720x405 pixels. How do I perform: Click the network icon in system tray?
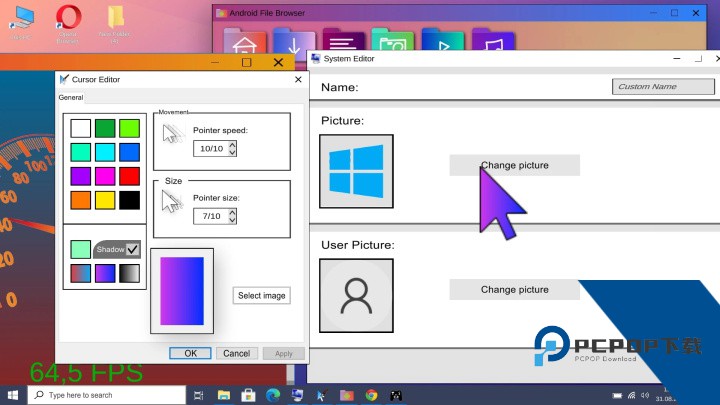(631, 395)
